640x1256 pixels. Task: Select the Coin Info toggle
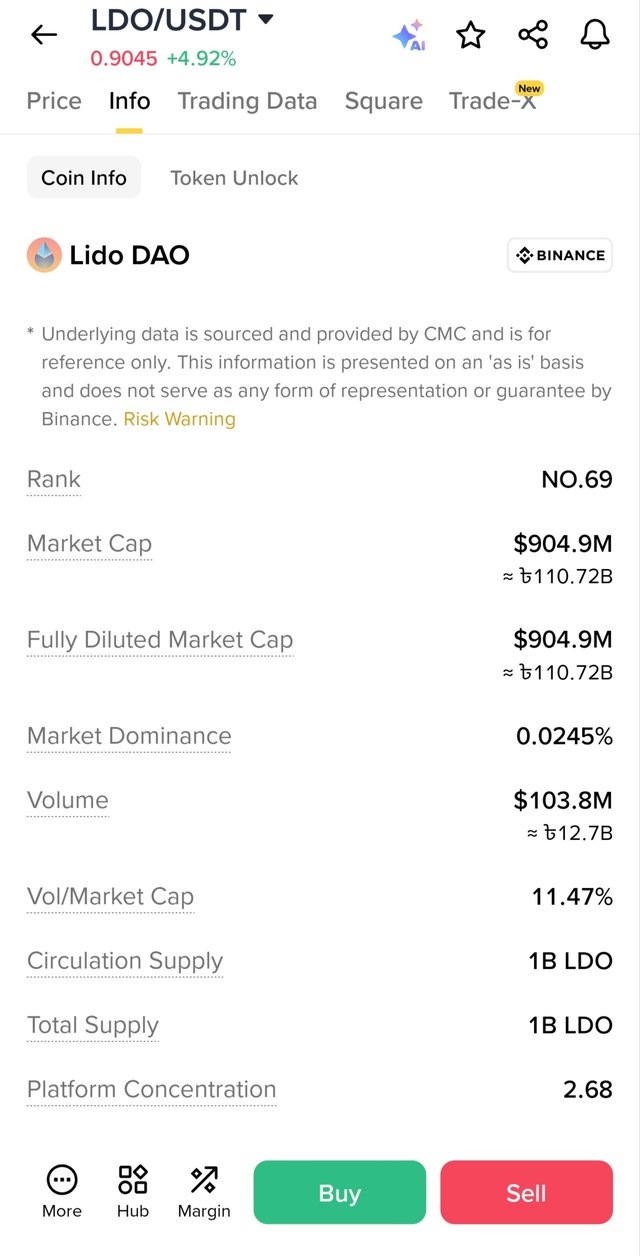pos(84,178)
